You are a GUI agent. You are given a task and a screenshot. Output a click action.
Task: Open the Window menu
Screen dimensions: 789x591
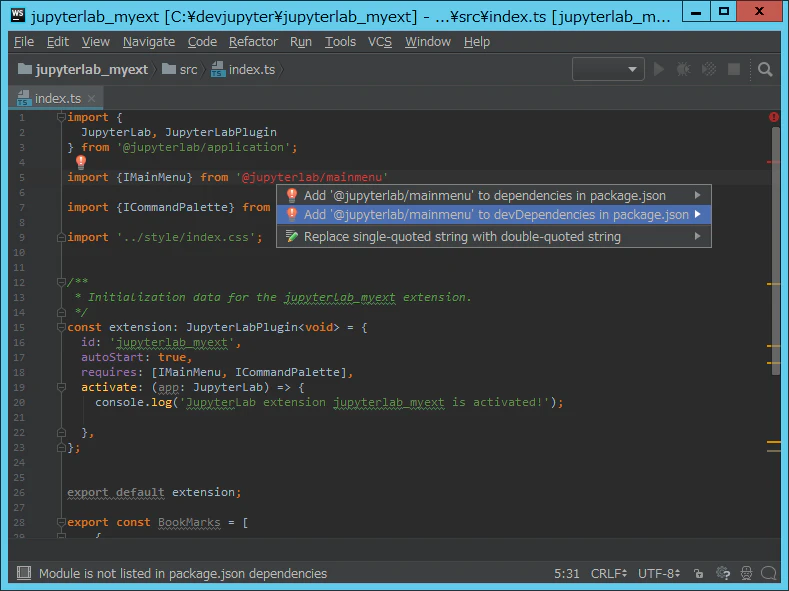click(x=428, y=42)
